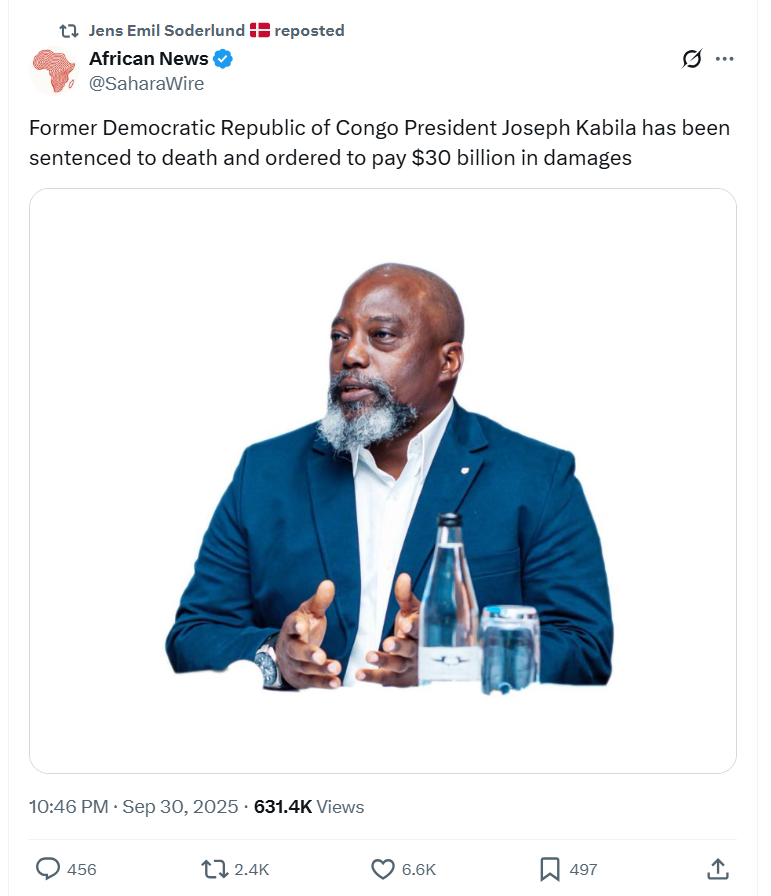
Task: Open the 10:46 PM Sep 30, 2025 timestamp
Action: pos(133,806)
